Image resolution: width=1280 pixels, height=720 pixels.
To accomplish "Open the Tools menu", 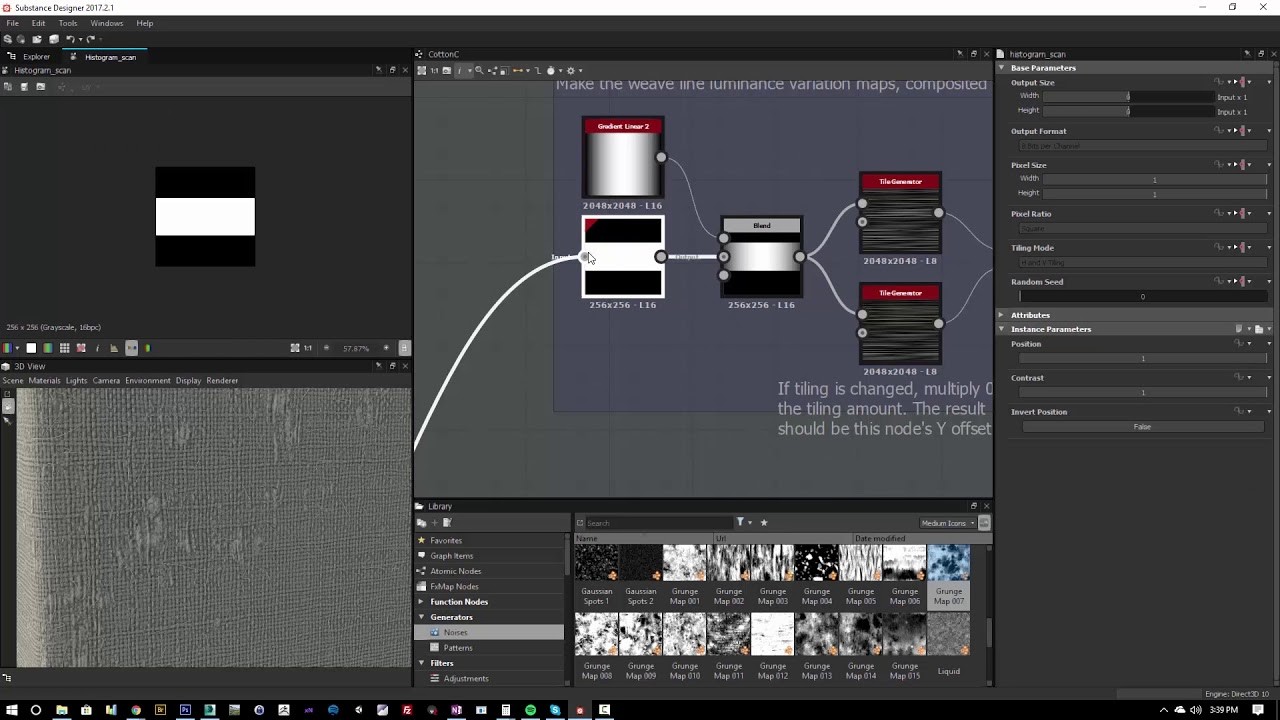I will coord(68,23).
